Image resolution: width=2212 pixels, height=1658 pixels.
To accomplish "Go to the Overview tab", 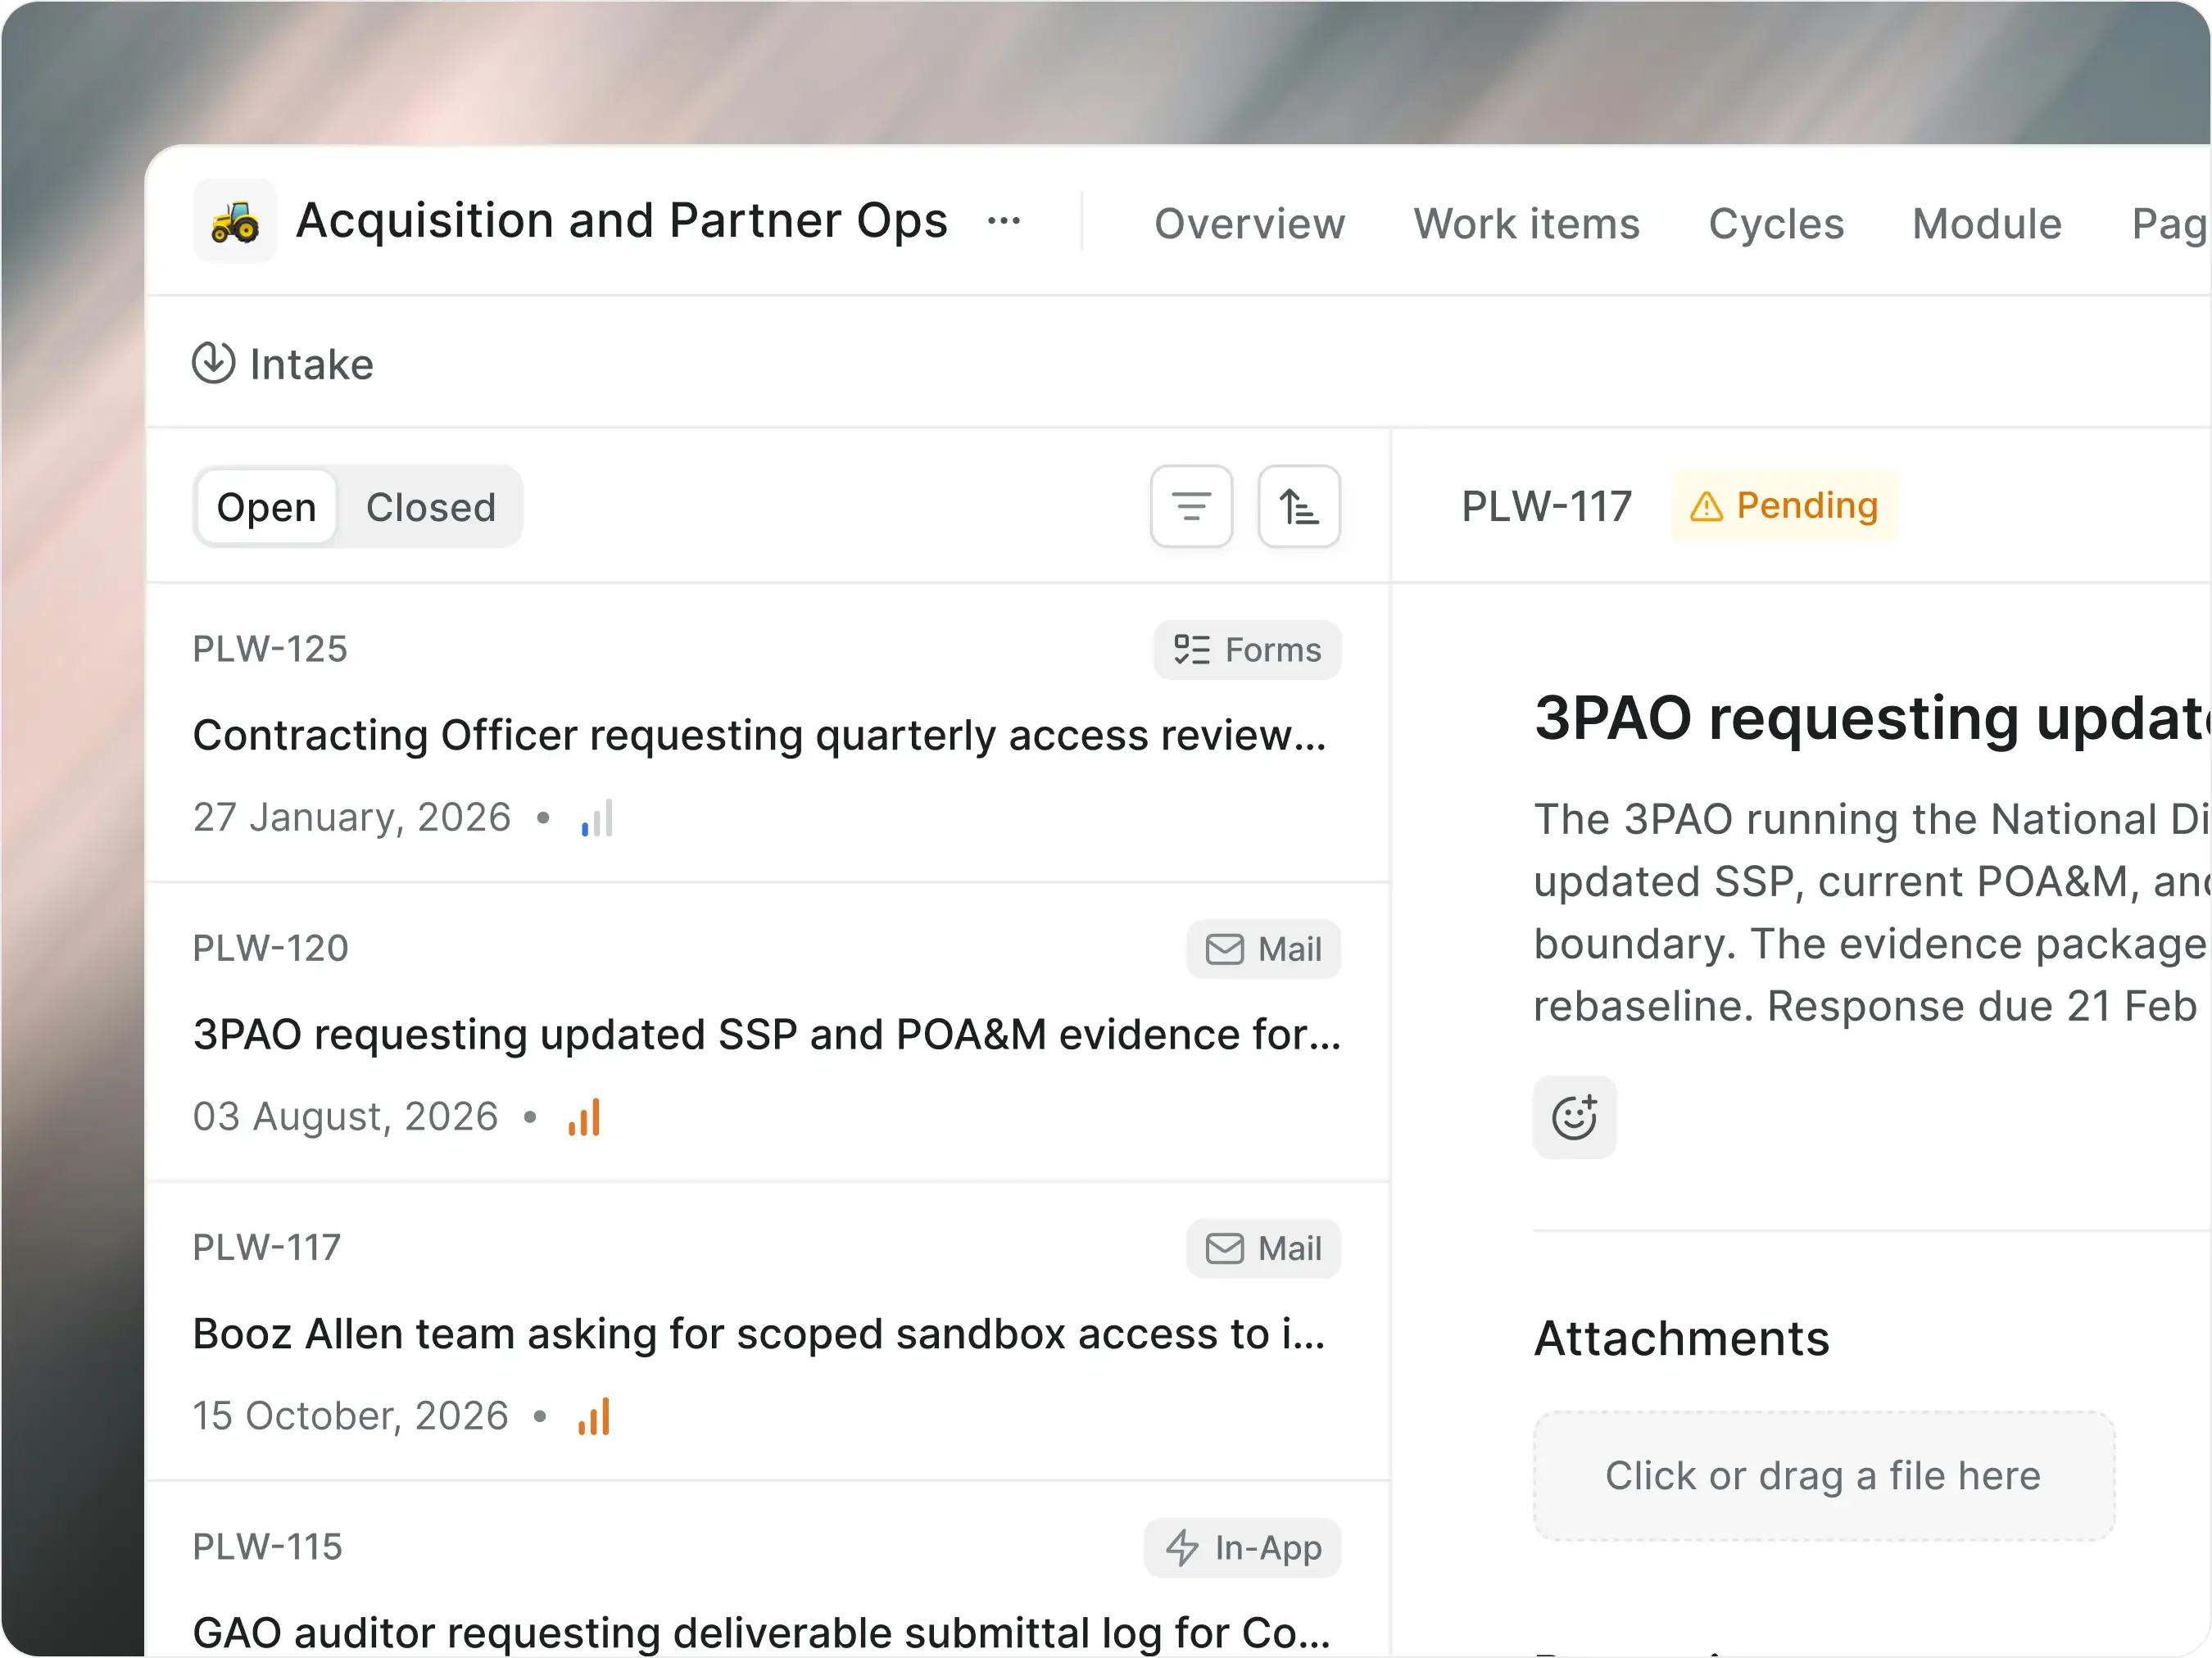I will [x=1249, y=224].
